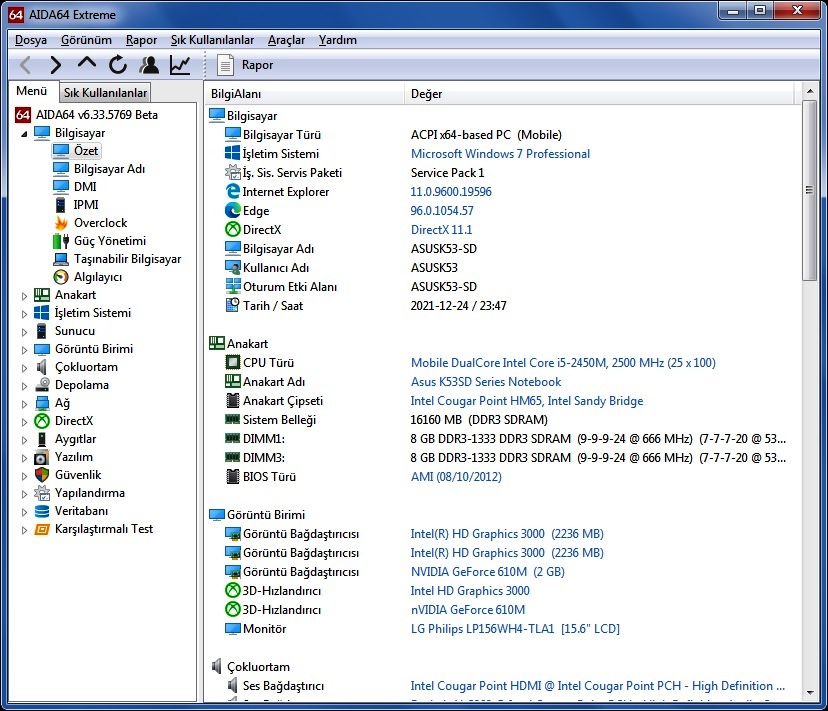828x711 pixels.
Task: Open Intel Cougar Point HM65 chipset link
Action: coord(527,401)
